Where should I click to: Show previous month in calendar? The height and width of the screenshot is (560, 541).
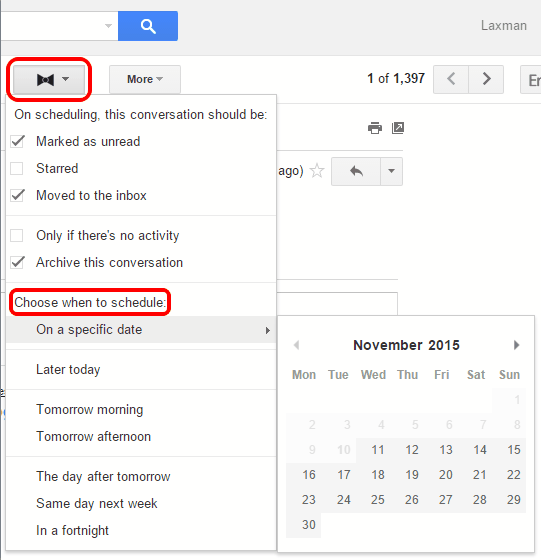coord(296,345)
